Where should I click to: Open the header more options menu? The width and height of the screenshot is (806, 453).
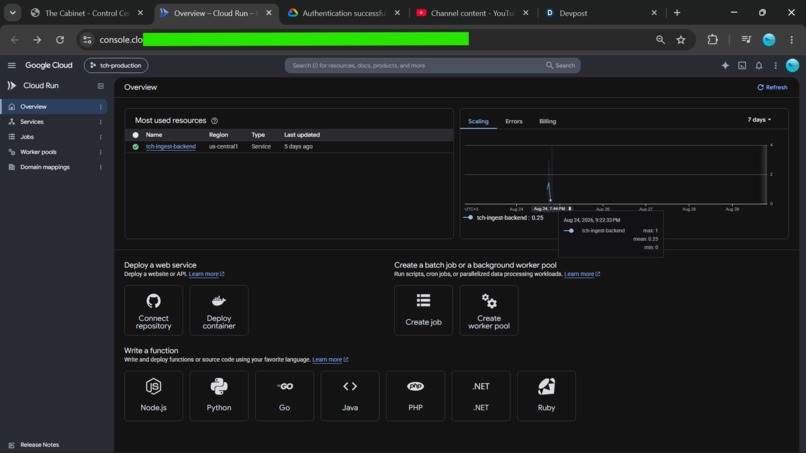coord(776,65)
